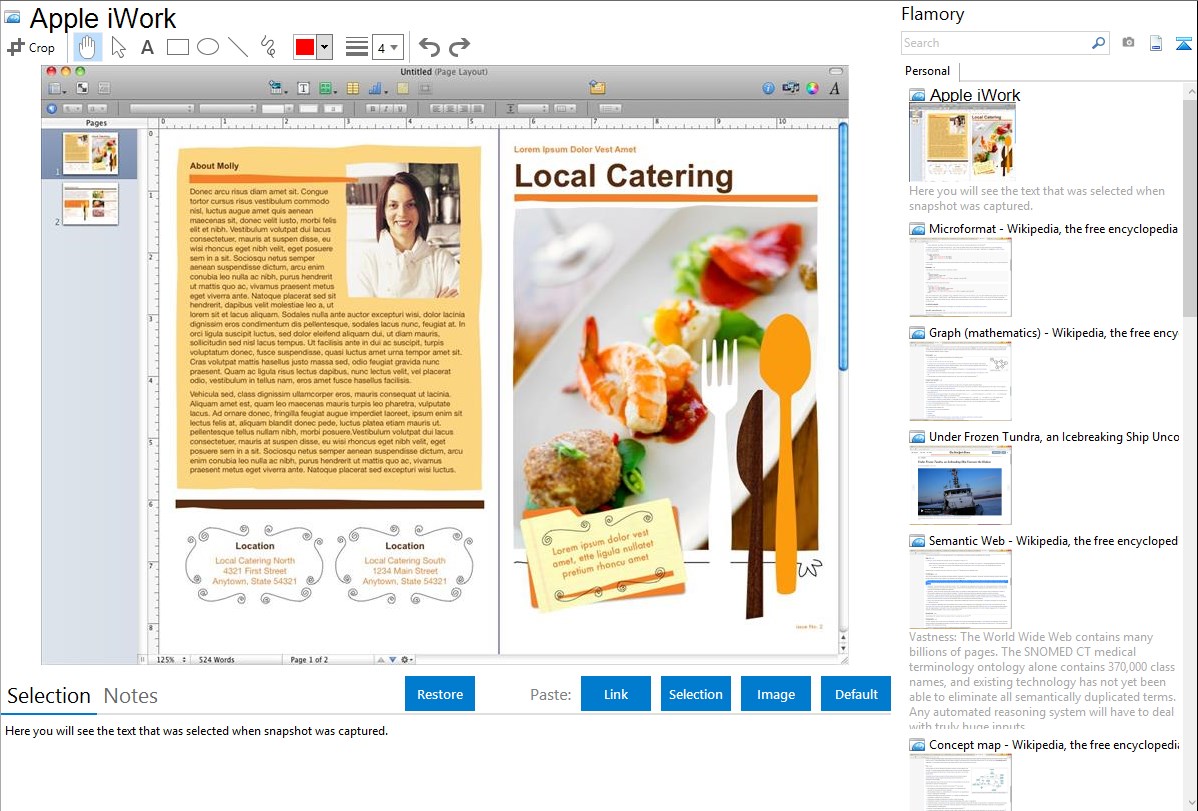Select the freehand scribble tool
Viewport: 1198px width, 811px height.
pos(268,47)
